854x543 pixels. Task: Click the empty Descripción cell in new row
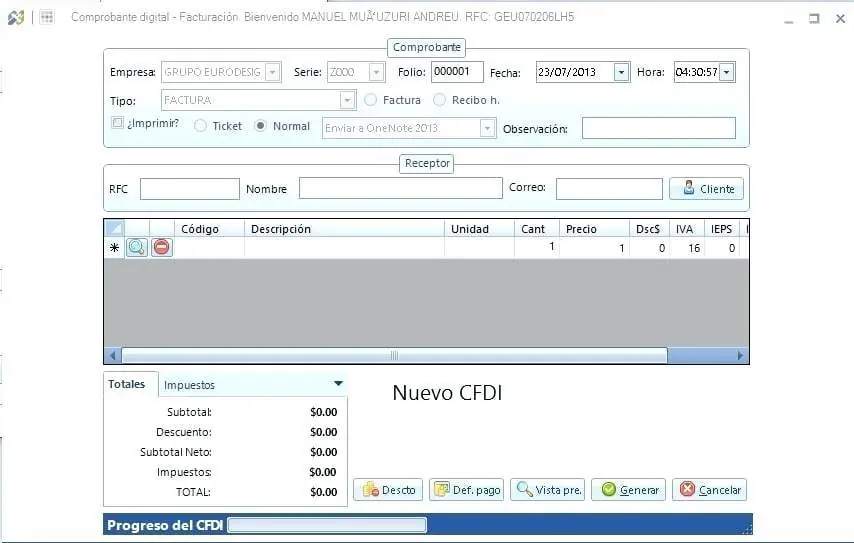pos(344,248)
